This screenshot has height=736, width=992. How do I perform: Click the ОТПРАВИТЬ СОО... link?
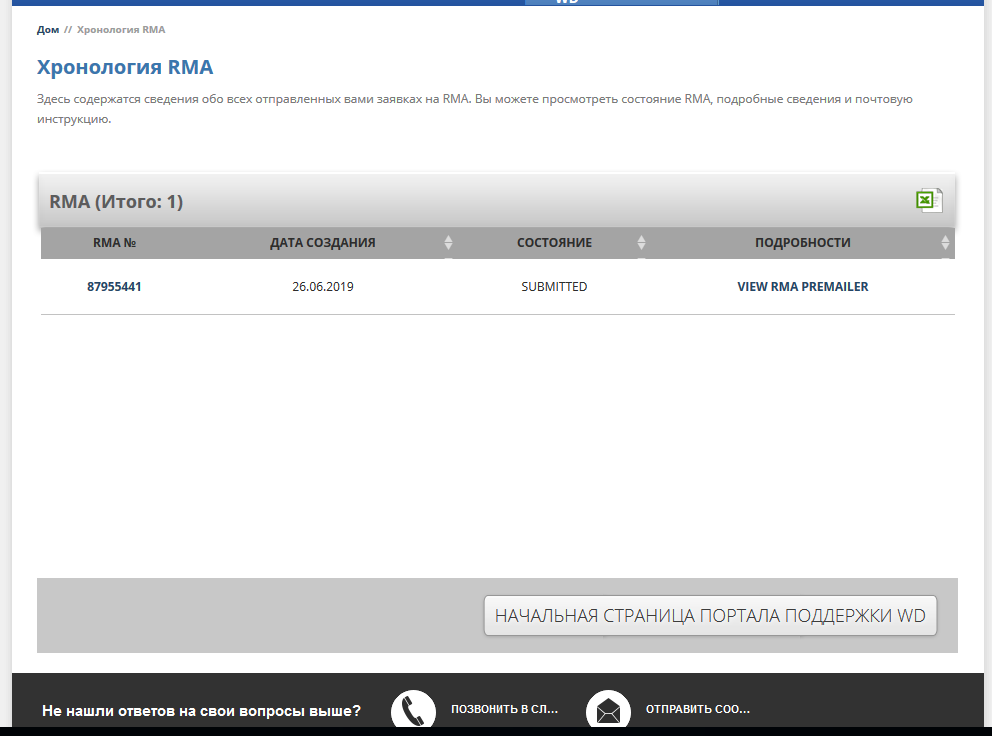[697, 709]
